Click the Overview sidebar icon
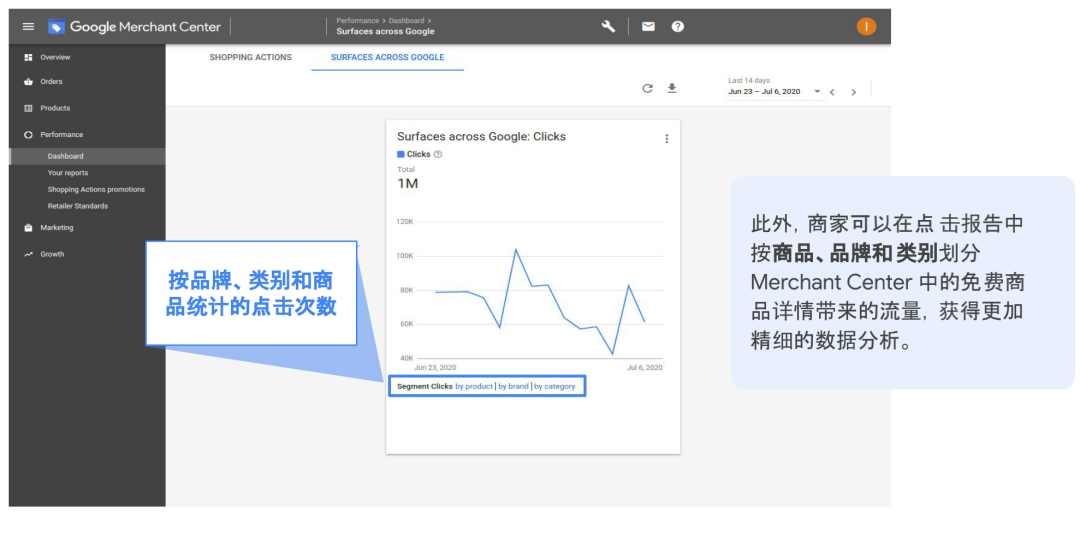1080x535 pixels. (x=28, y=57)
